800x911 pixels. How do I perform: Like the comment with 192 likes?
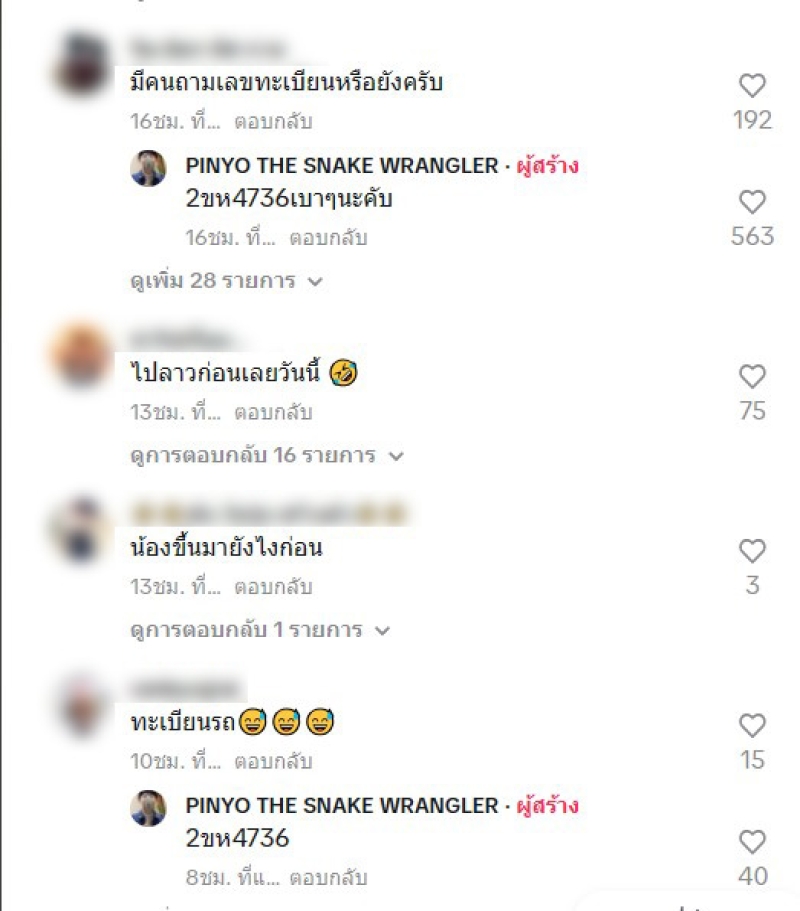click(752, 86)
